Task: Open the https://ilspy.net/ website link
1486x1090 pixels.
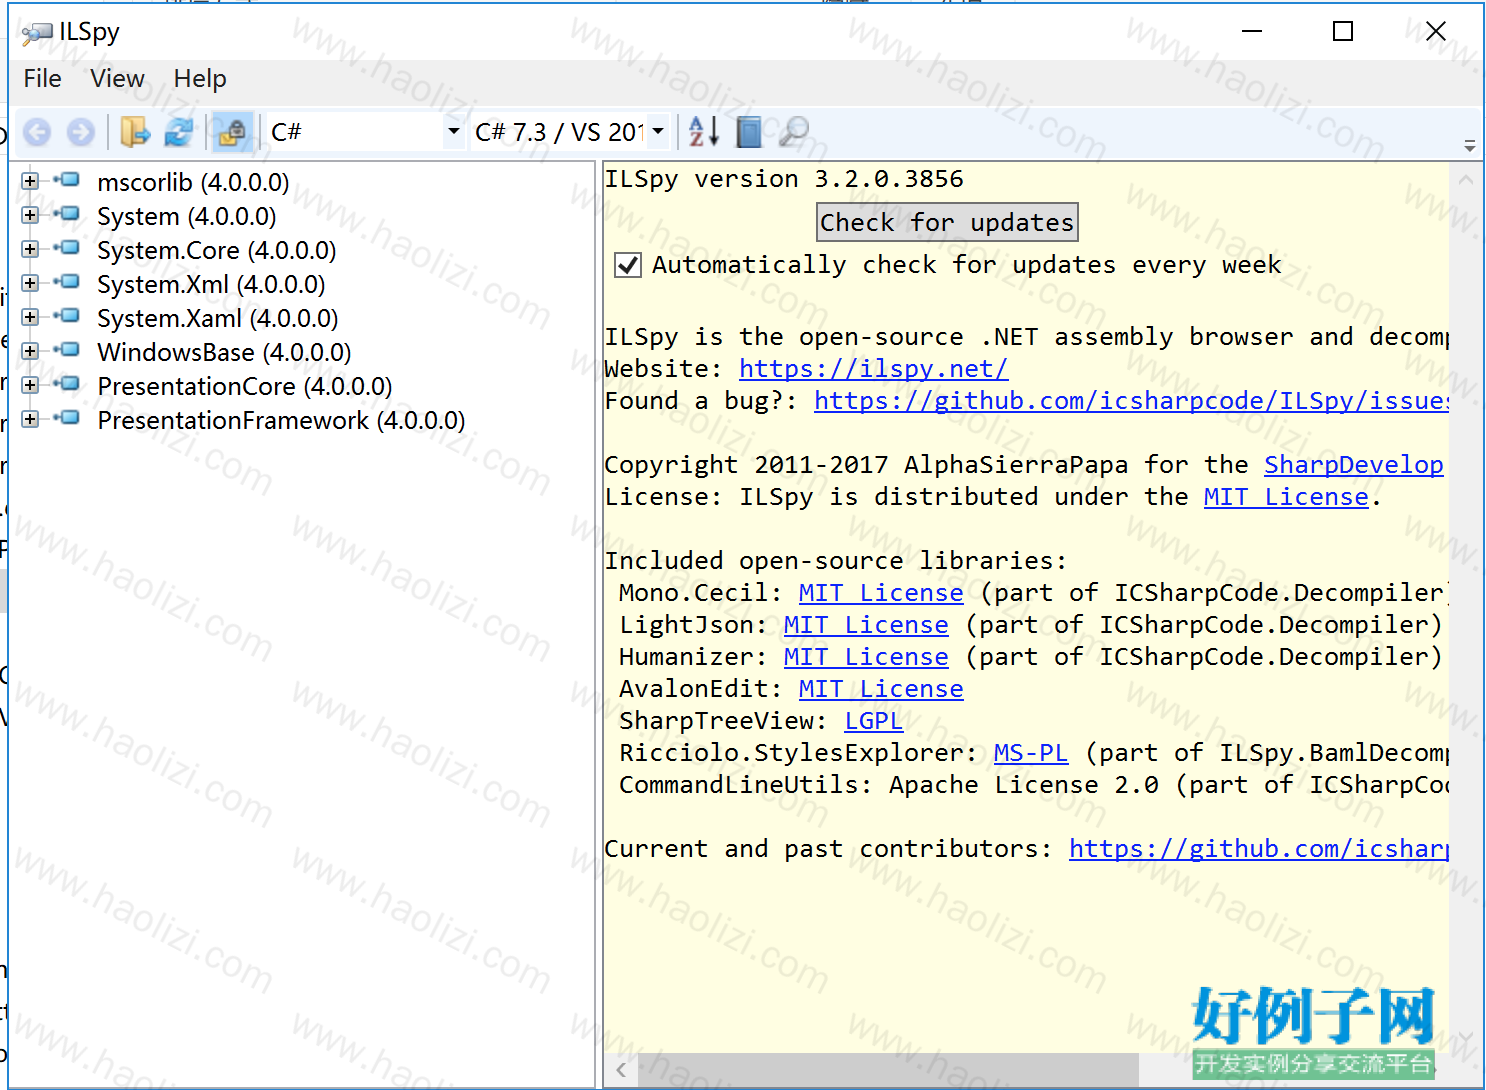Action: tap(873, 369)
